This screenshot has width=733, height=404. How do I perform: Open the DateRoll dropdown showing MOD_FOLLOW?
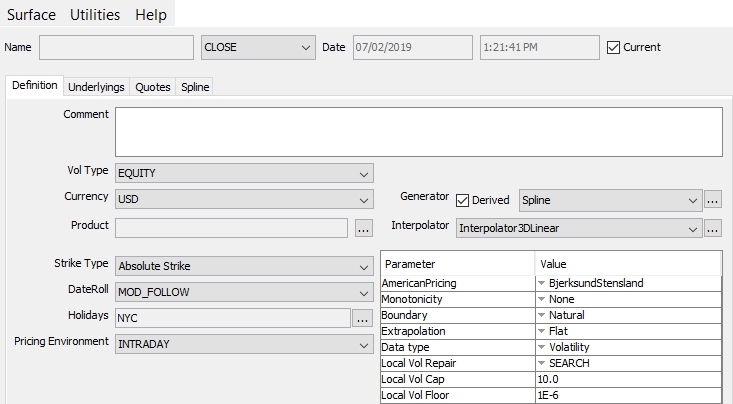click(244, 292)
